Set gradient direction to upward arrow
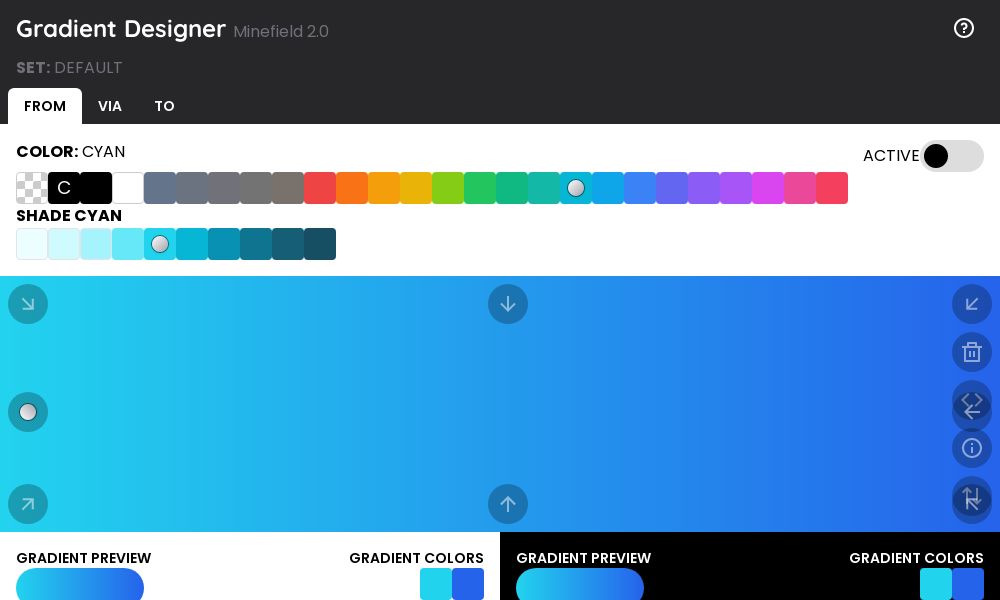 click(508, 504)
